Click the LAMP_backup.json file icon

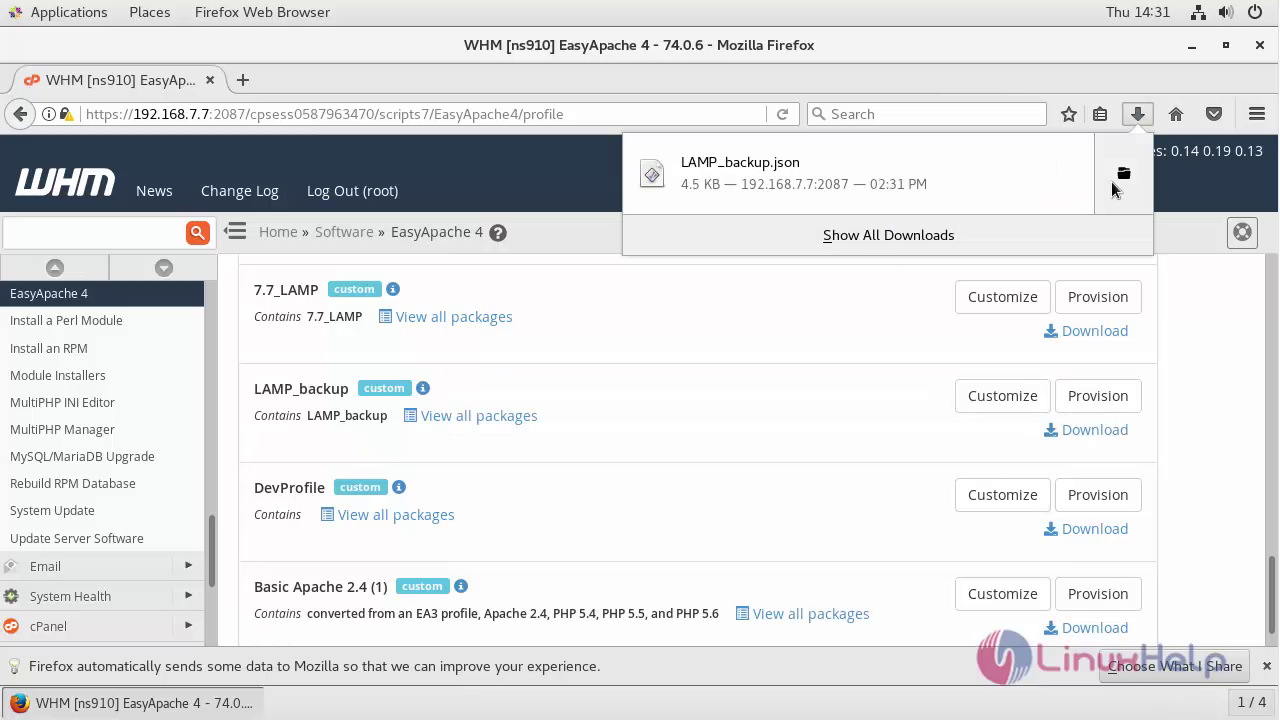click(652, 173)
